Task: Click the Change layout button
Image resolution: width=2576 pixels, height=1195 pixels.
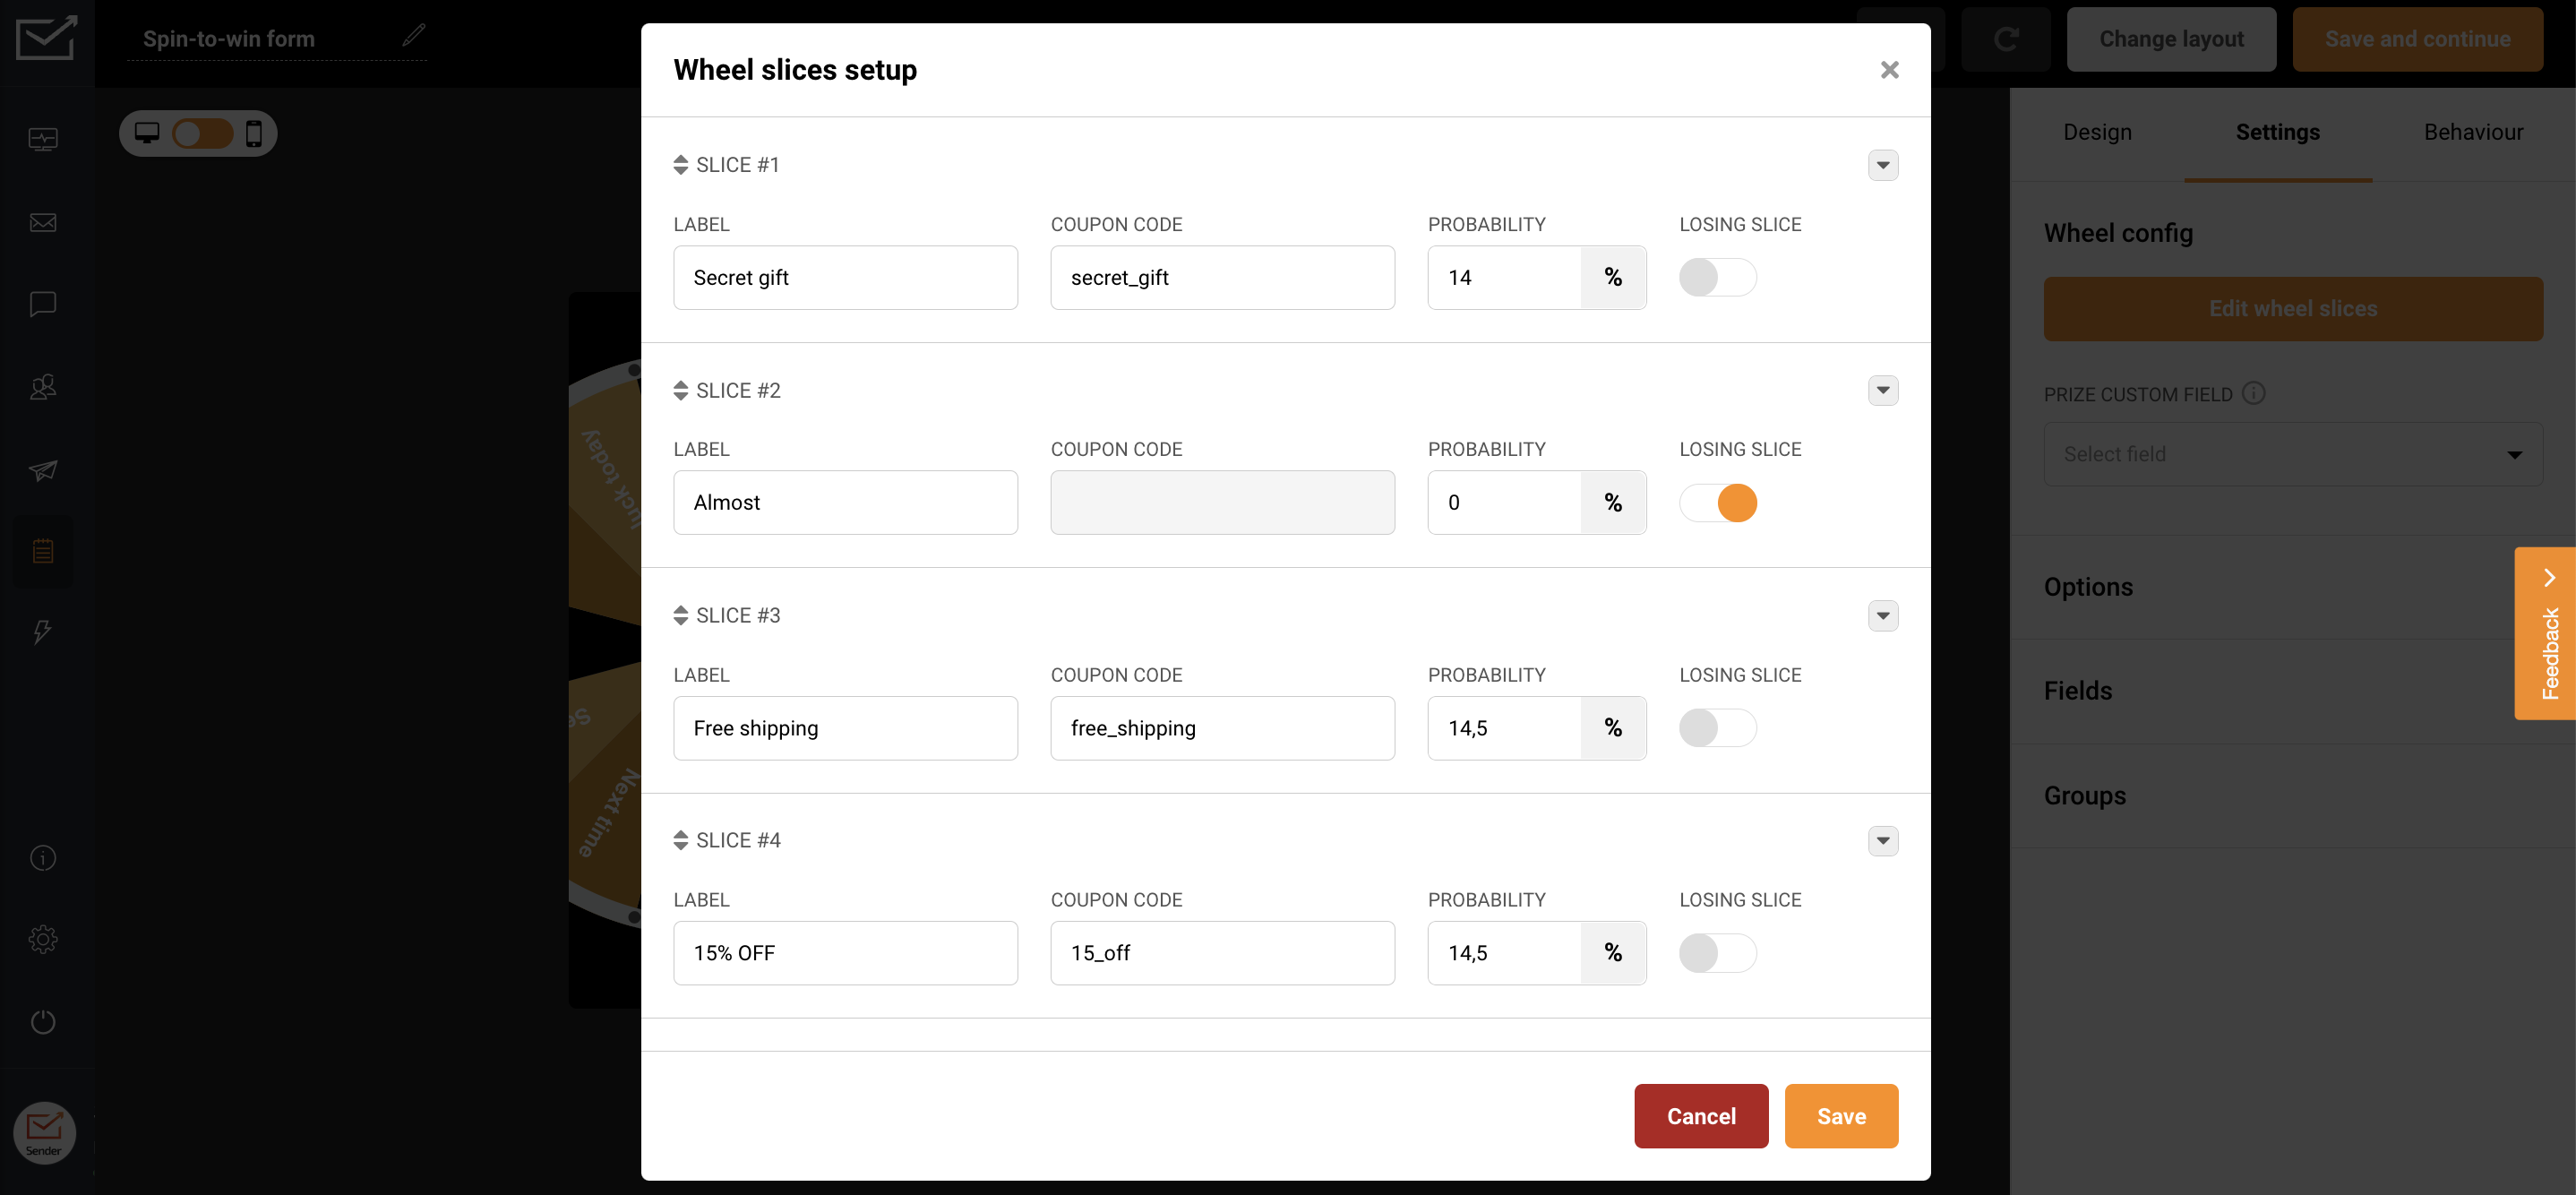Action: click(x=2171, y=39)
